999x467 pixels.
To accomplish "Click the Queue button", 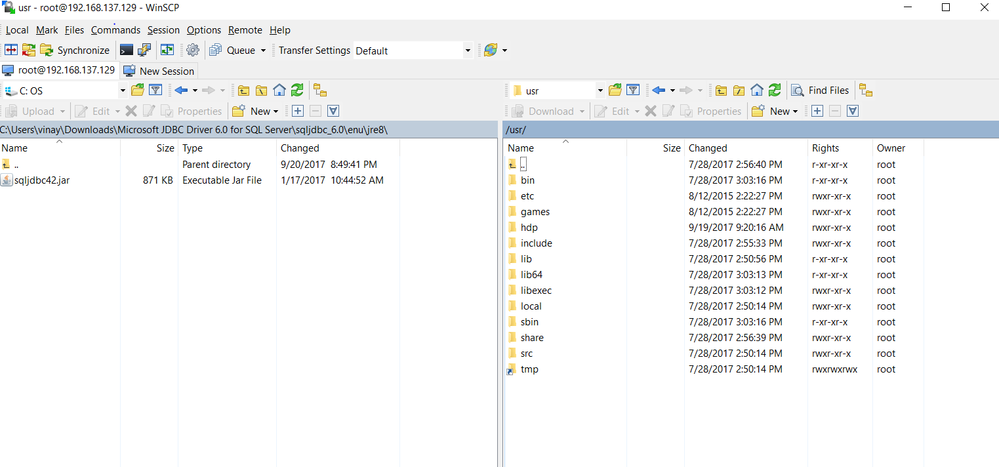I will [x=233, y=50].
